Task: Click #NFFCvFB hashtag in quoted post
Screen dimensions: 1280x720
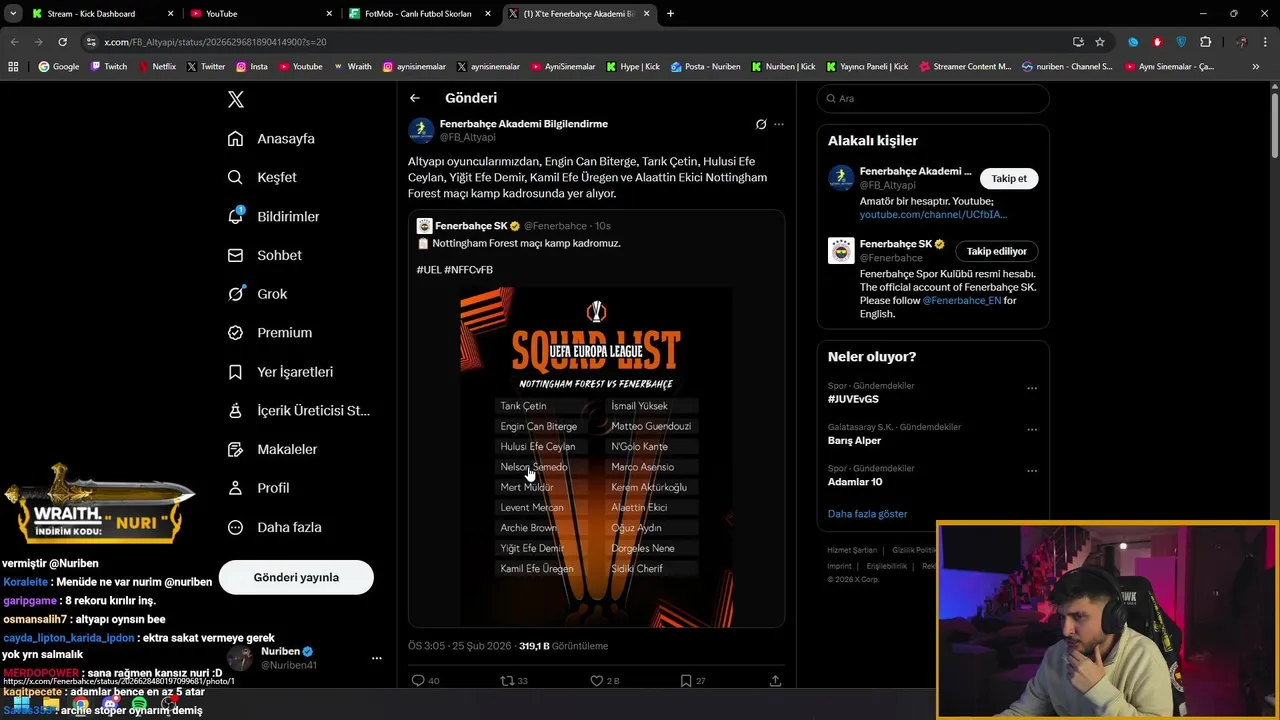Action: (468, 270)
